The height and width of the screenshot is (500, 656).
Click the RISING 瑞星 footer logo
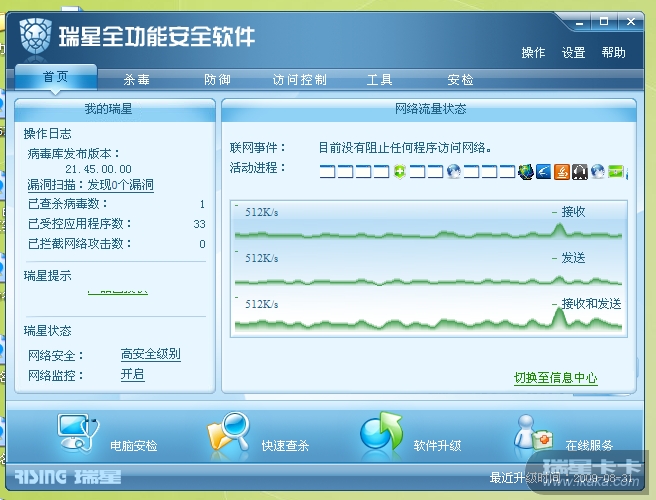(x=68, y=477)
